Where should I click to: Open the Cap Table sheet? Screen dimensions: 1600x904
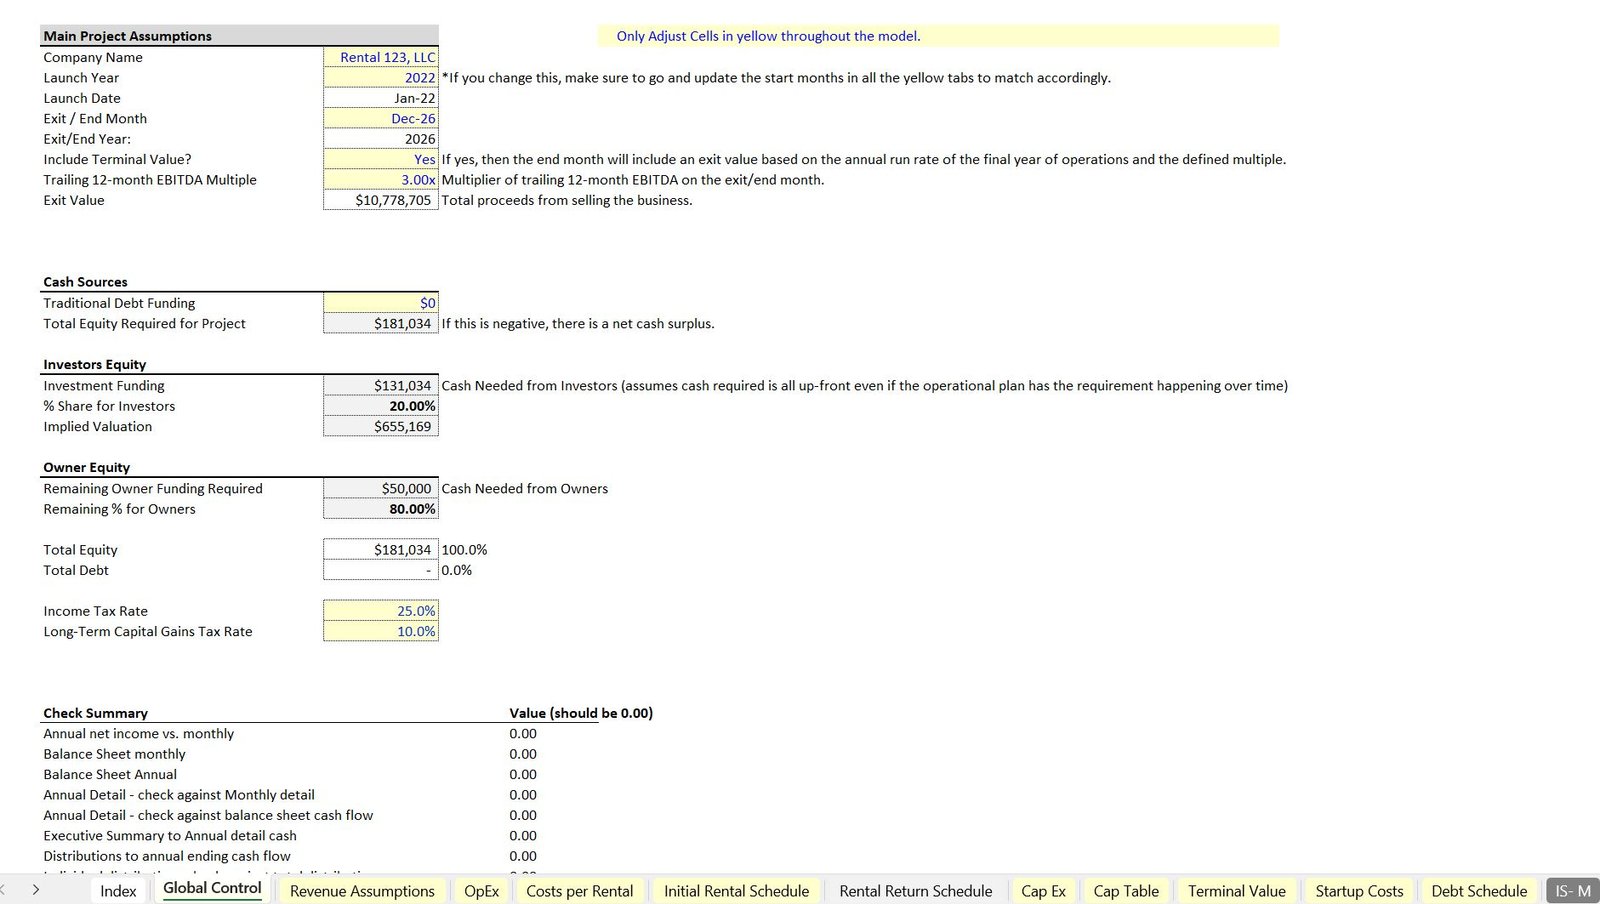[1126, 891]
